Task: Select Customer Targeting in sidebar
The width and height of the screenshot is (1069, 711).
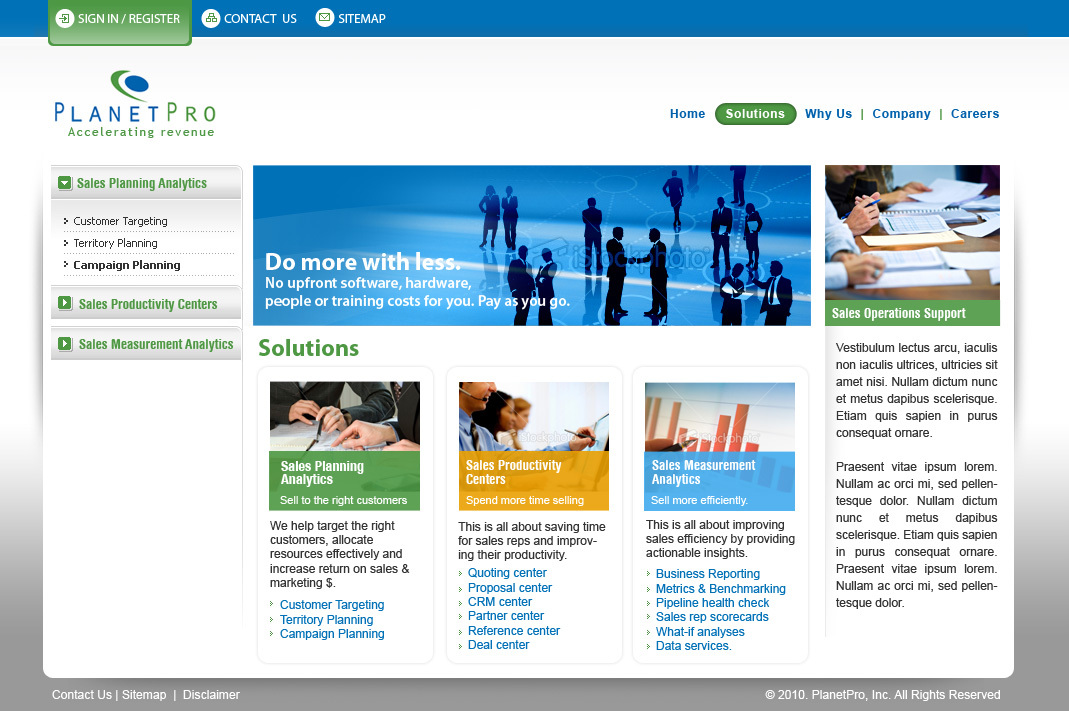Action: click(120, 221)
